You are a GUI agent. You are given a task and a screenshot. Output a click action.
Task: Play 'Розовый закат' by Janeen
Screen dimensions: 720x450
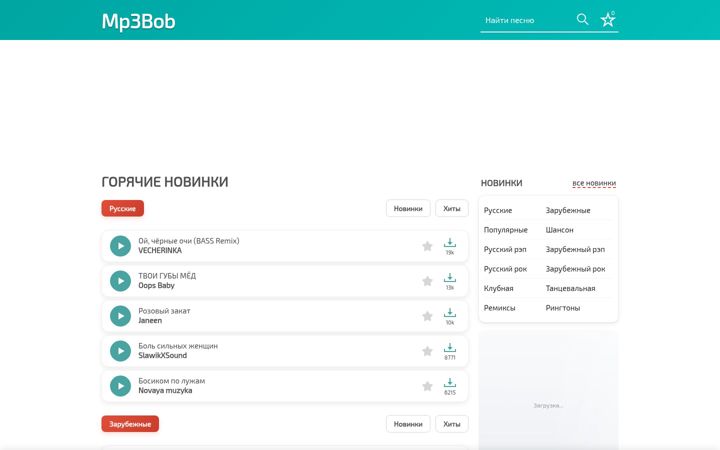(120, 316)
